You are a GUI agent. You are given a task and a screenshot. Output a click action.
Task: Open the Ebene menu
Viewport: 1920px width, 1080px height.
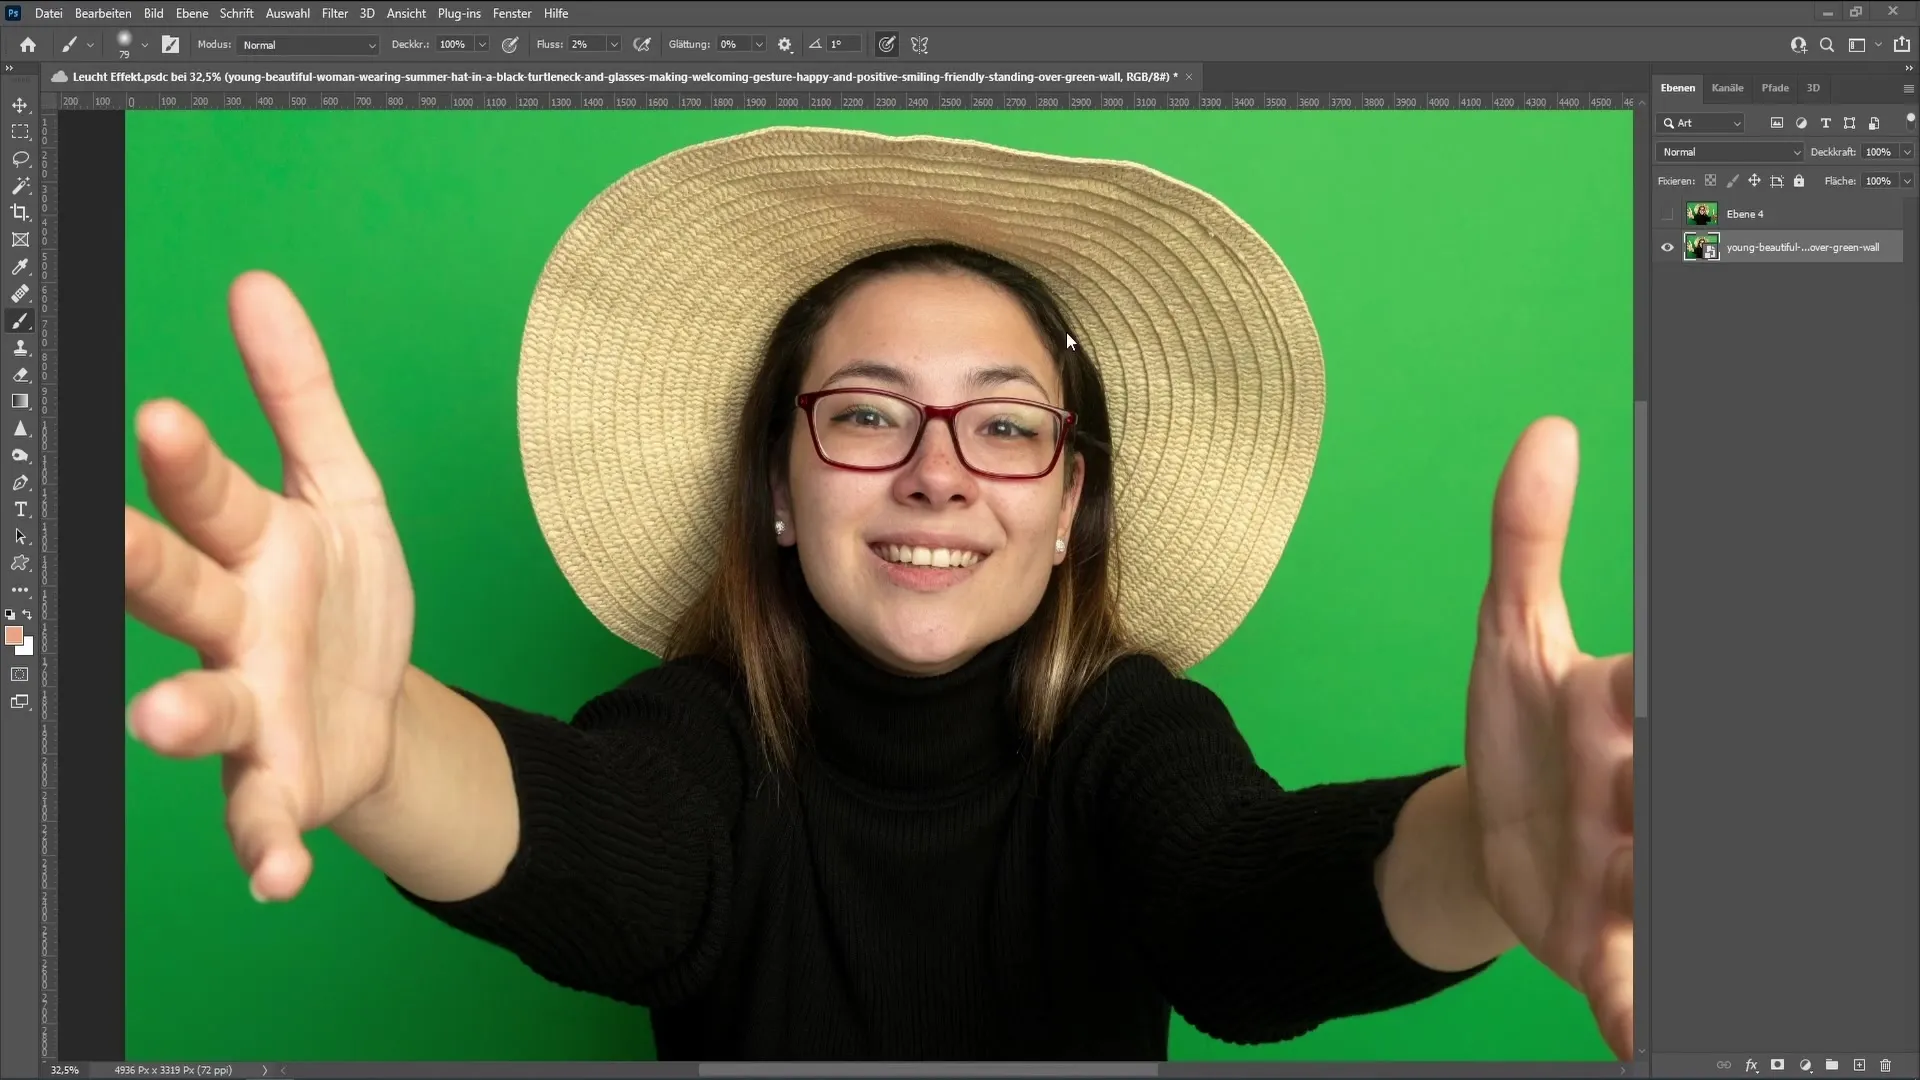191,13
